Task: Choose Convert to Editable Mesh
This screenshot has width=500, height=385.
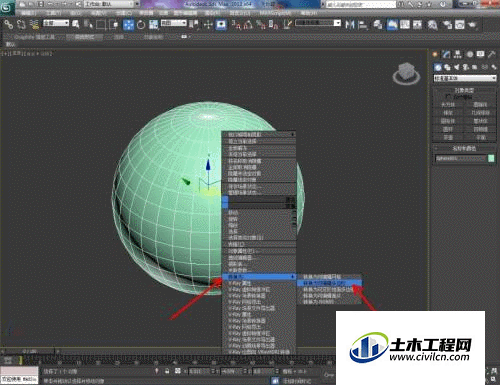Action: (329, 277)
